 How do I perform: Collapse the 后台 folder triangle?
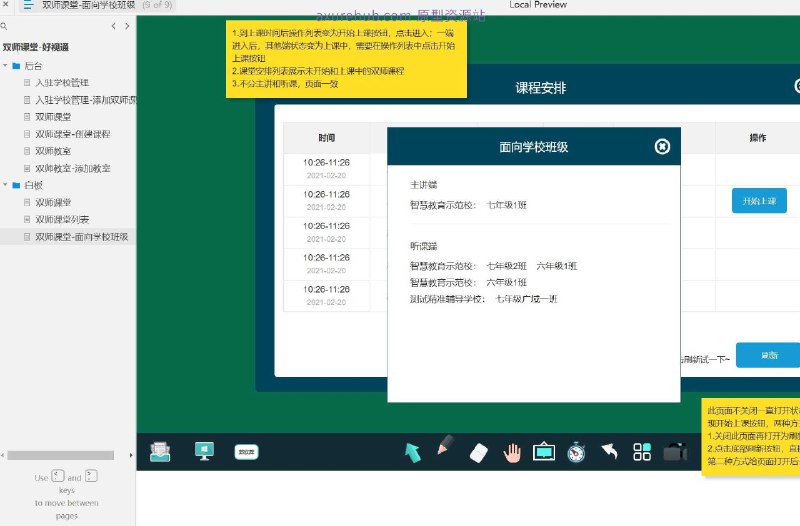[x=5, y=65]
